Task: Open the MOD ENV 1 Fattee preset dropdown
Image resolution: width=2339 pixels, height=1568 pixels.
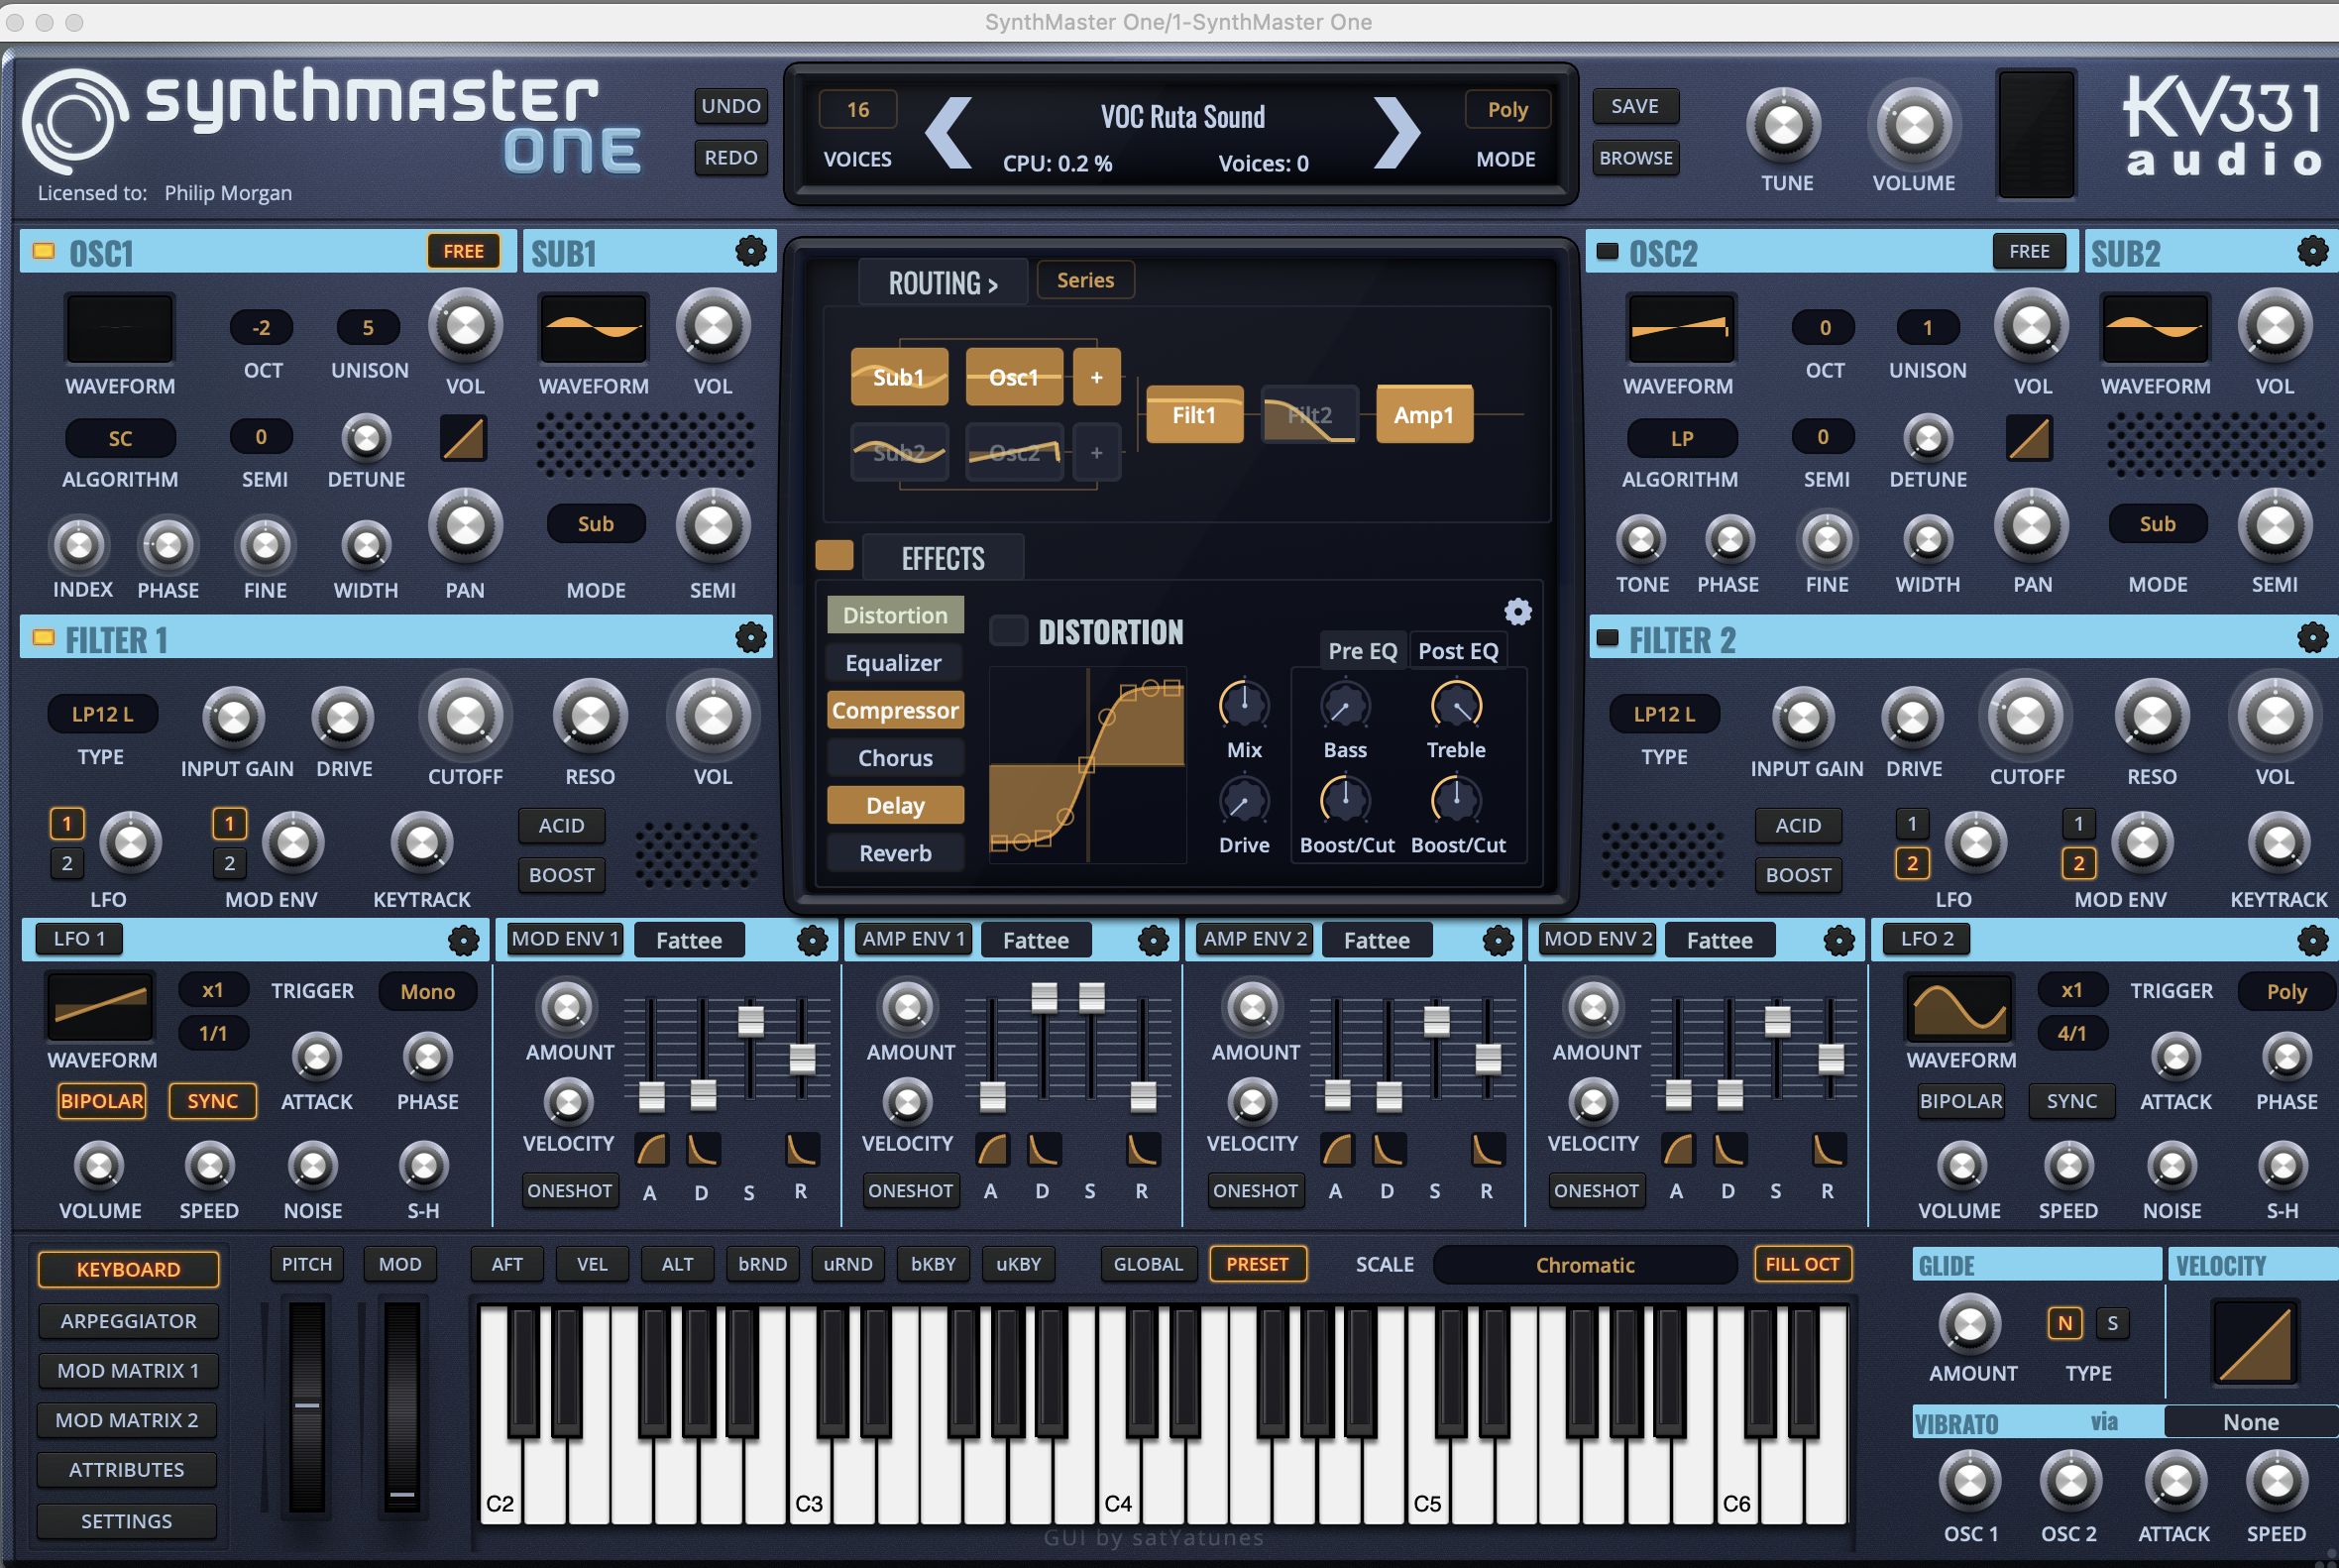Action: [x=689, y=940]
